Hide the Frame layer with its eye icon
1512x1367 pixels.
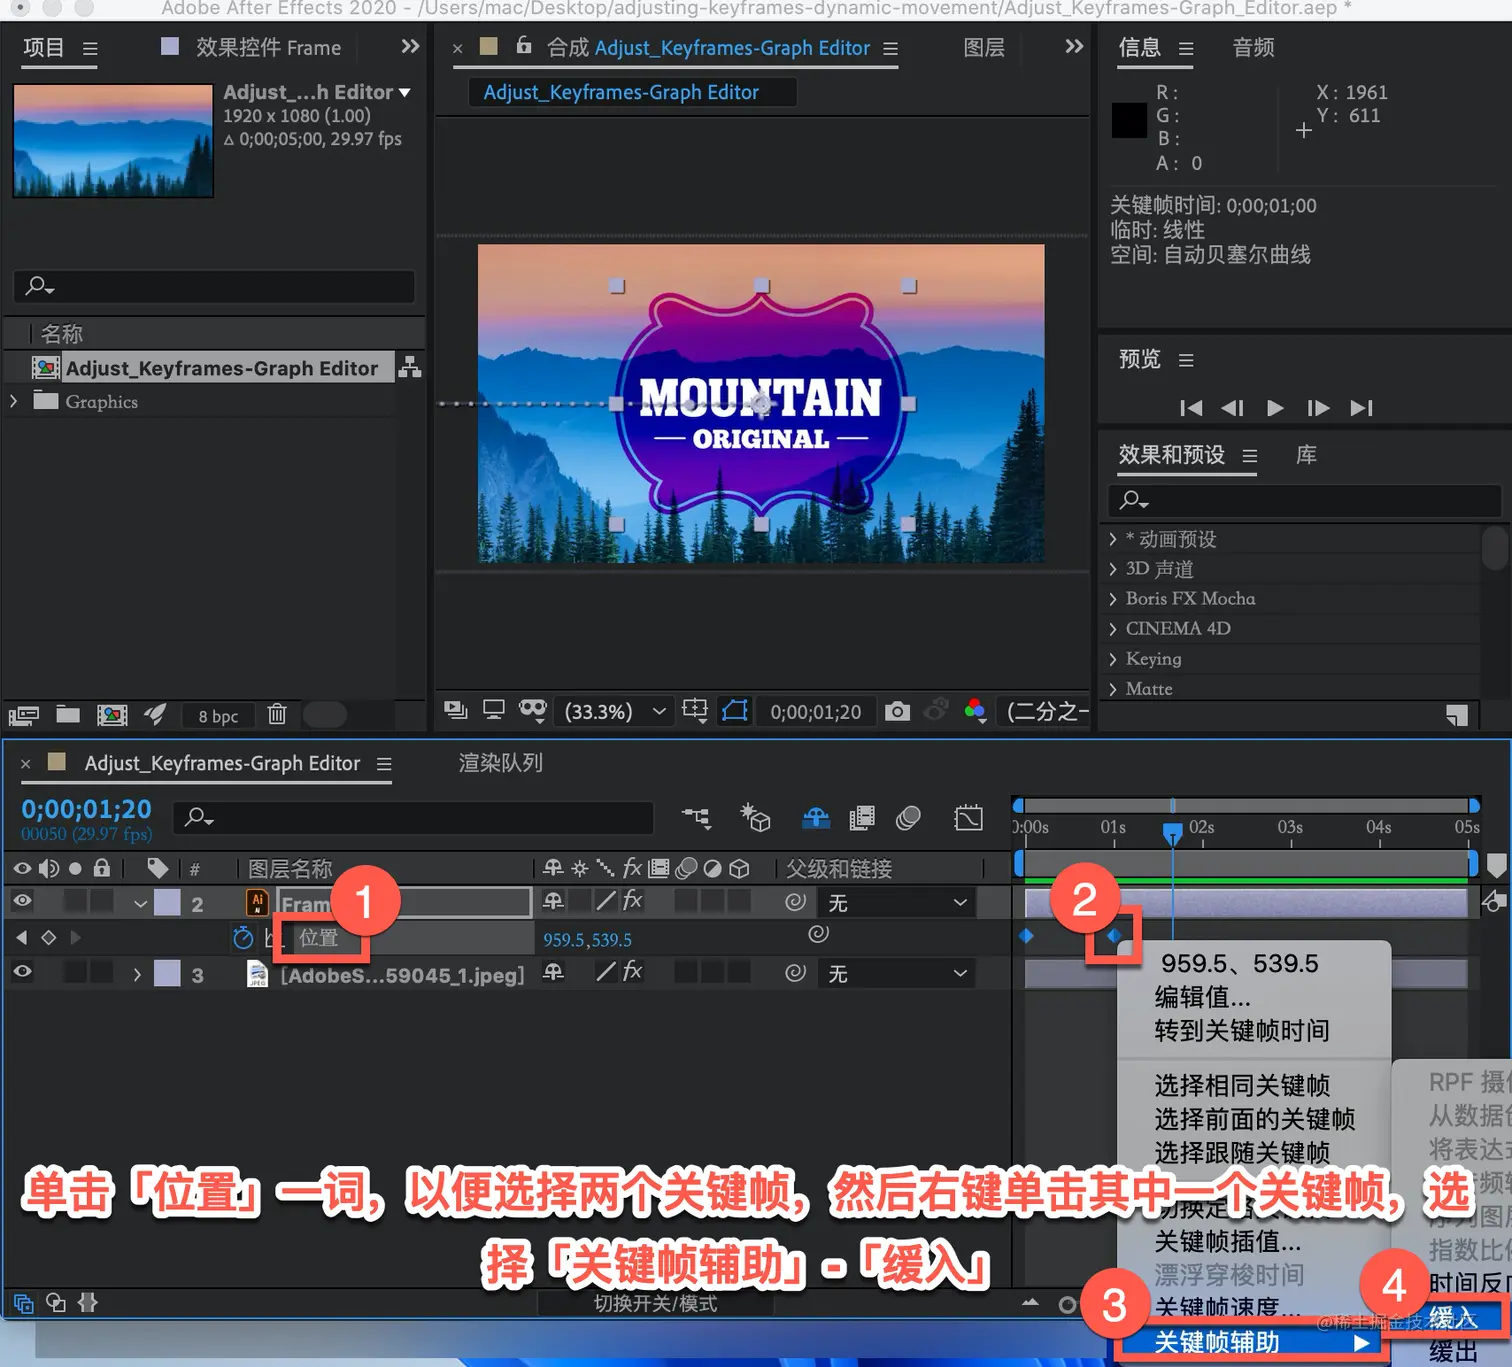(22, 901)
